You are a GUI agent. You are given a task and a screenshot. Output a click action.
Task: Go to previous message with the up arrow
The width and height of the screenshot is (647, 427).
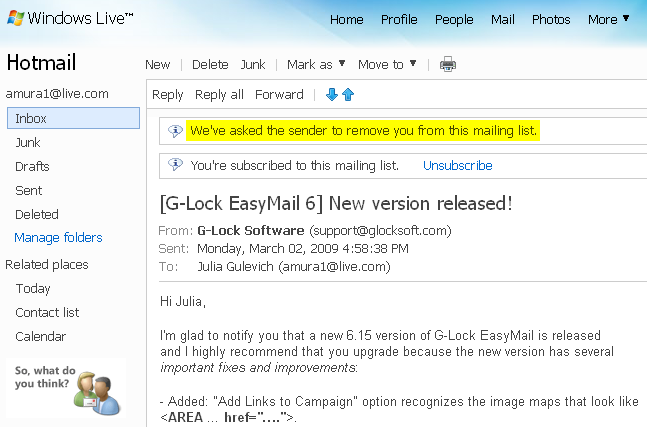tap(348, 94)
